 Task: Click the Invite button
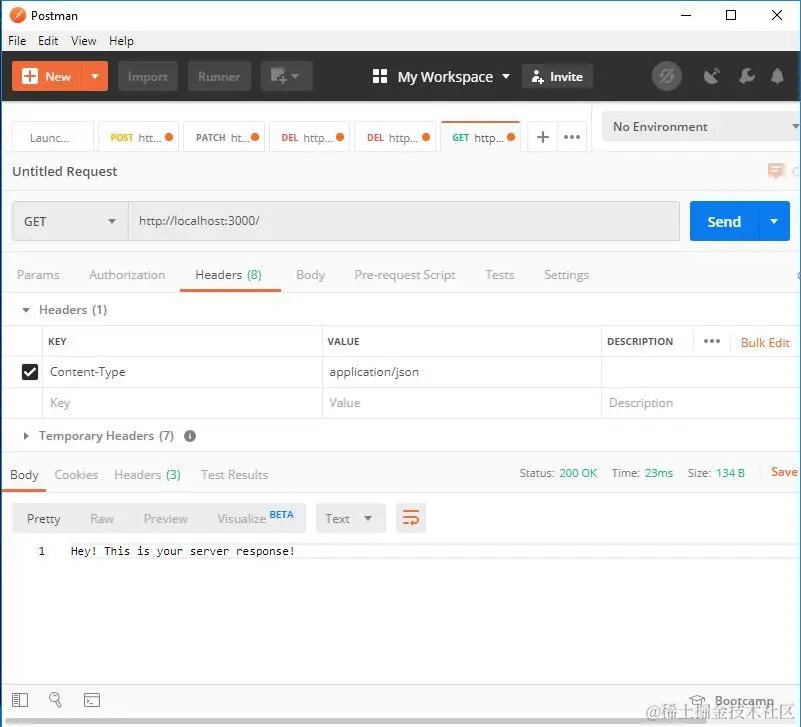pyautogui.click(x=557, y=76)
